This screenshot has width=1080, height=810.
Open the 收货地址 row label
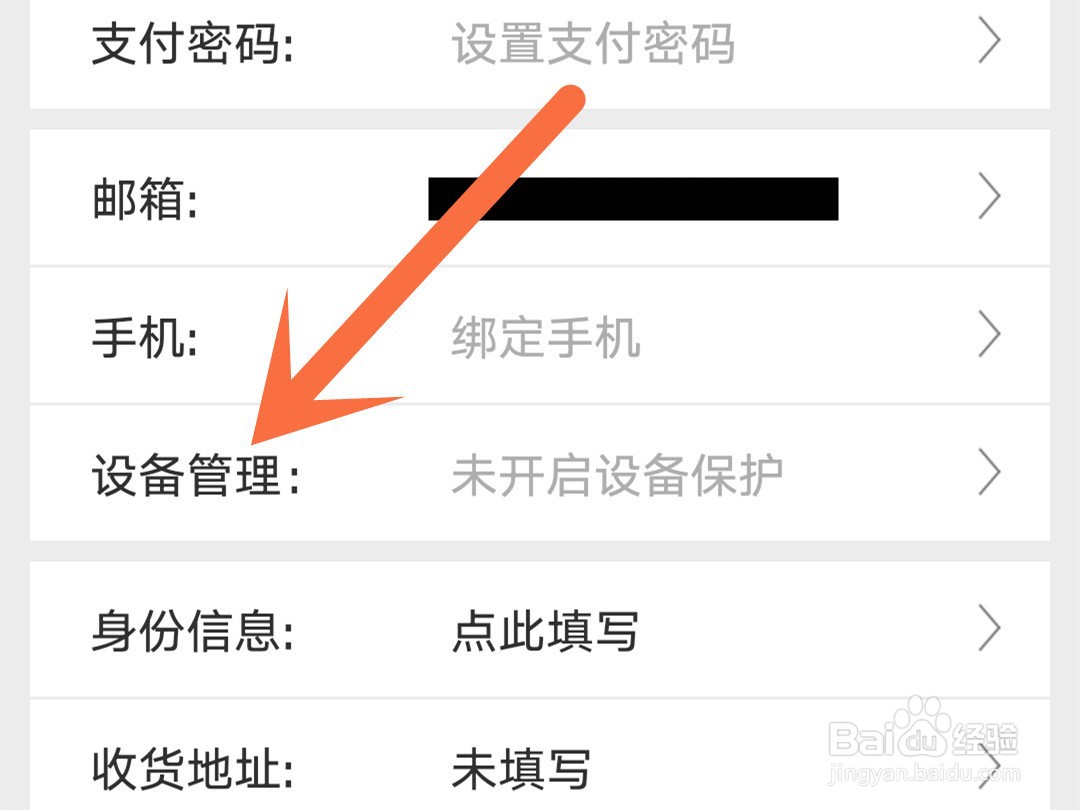point(194,769)
